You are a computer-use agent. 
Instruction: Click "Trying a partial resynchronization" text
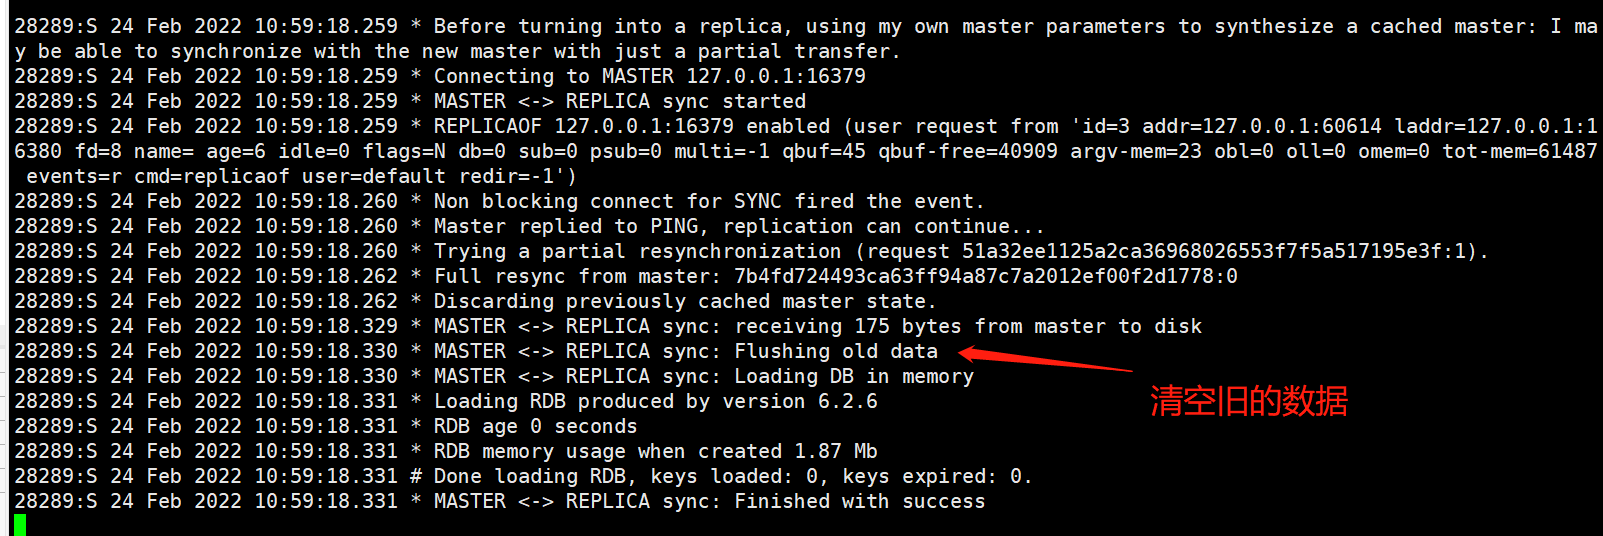(637, 251)
